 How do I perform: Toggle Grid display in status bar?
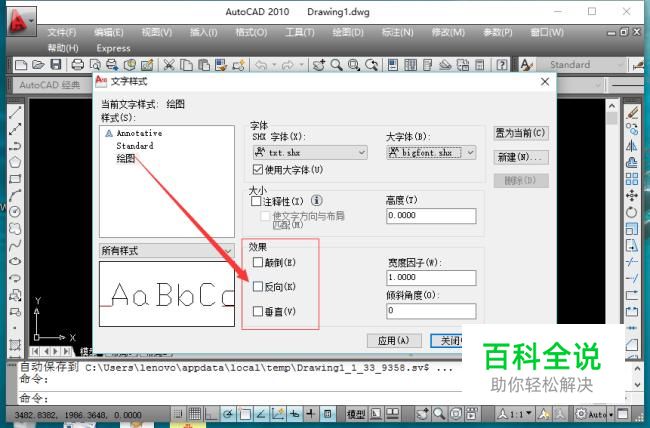pos(195,413)
